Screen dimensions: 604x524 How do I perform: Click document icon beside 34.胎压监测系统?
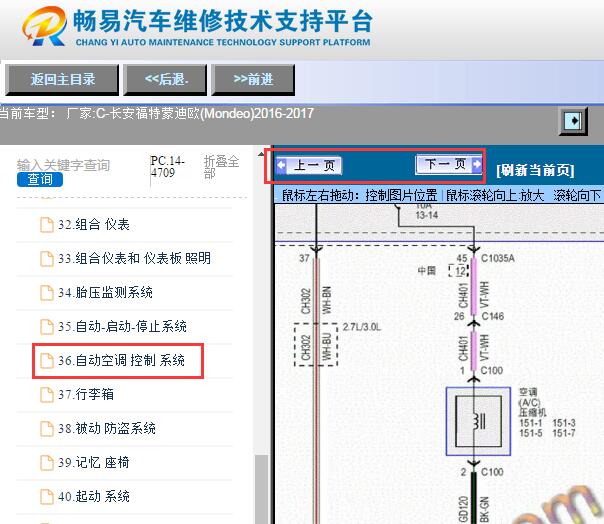pos(47,293)
